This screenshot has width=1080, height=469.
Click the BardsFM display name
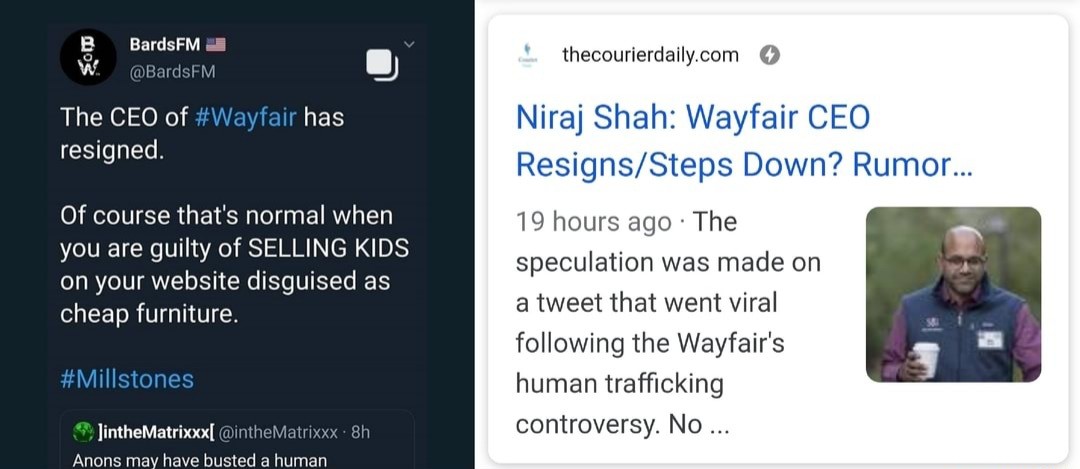point(165,45)
